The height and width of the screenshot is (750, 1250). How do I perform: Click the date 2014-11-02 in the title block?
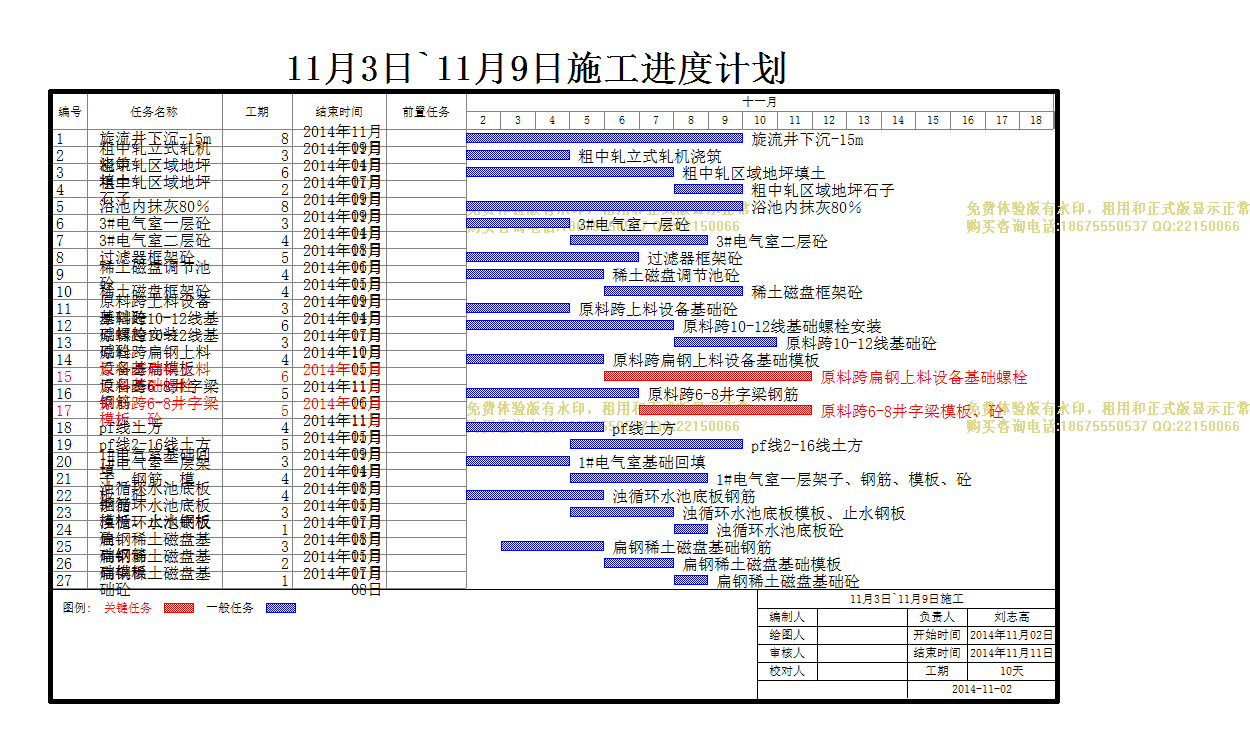point(981,689)
